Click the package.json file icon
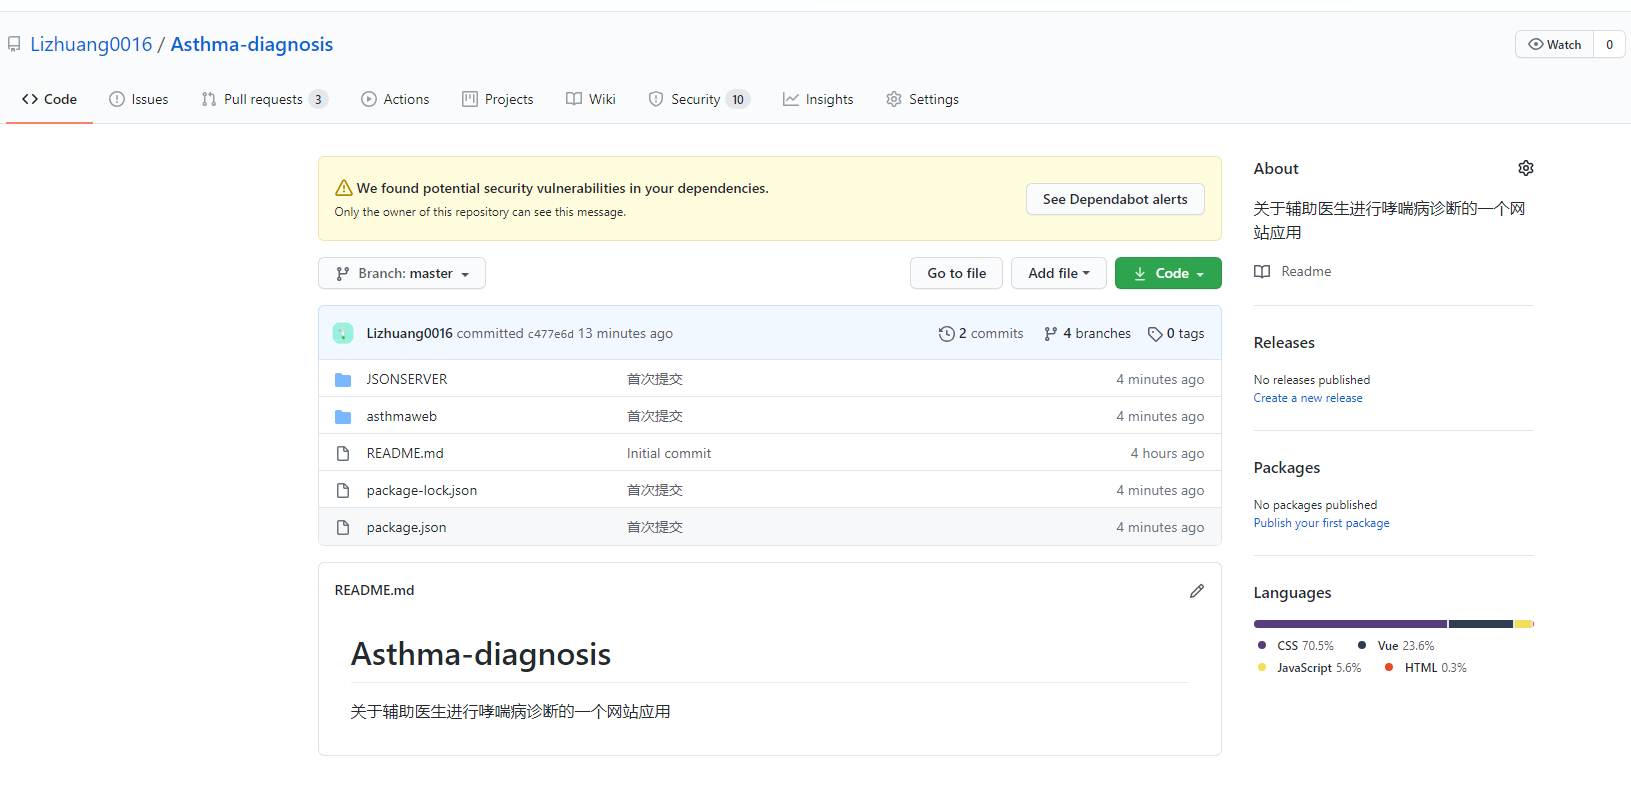This screenshot has width=1631, height=789. (x=343, y=528)
